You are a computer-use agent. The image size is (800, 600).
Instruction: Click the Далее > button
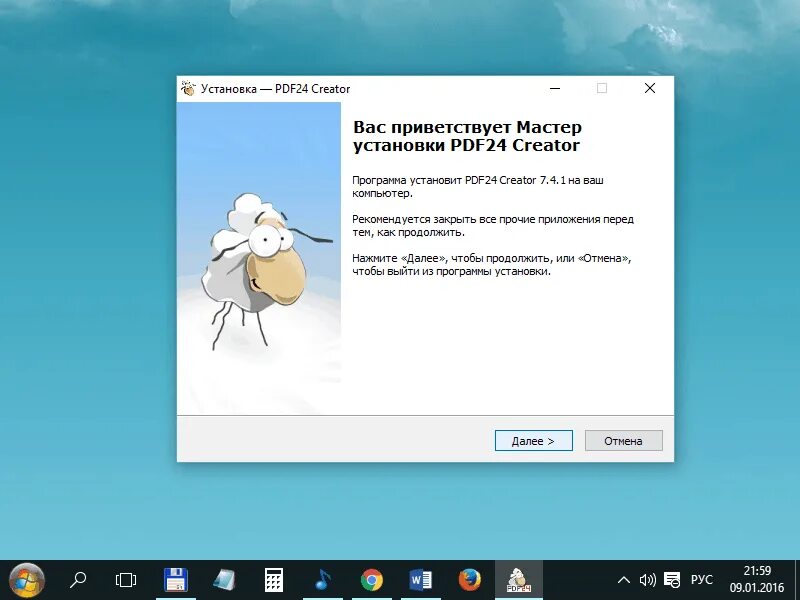click(x=534, y=441)
